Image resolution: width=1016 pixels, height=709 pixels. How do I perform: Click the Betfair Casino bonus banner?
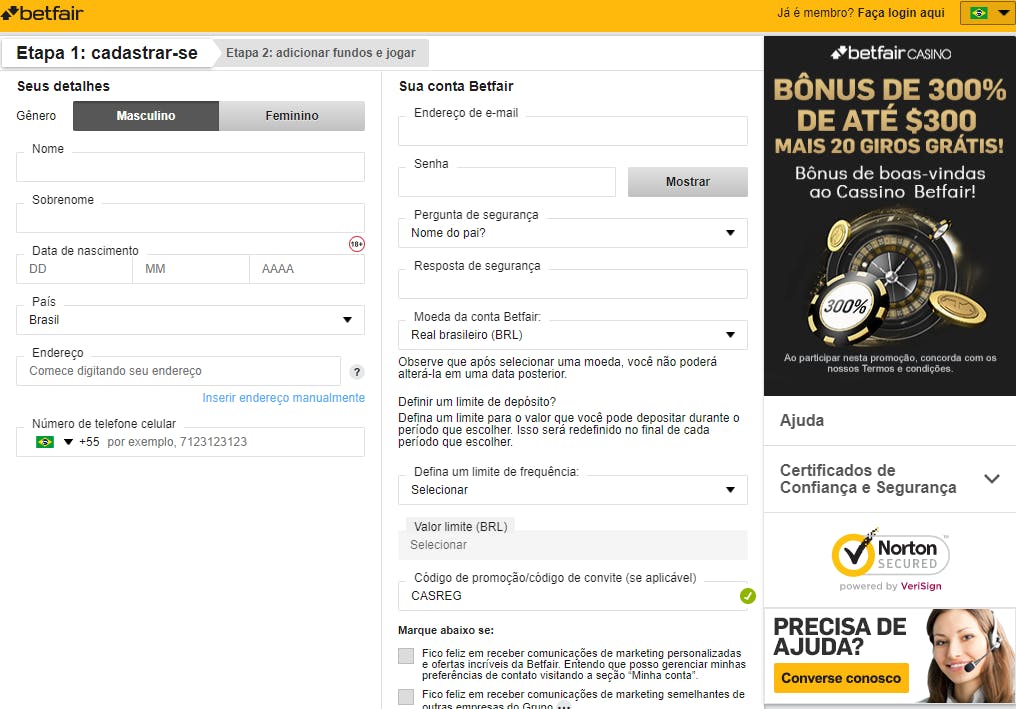[889, 215]
